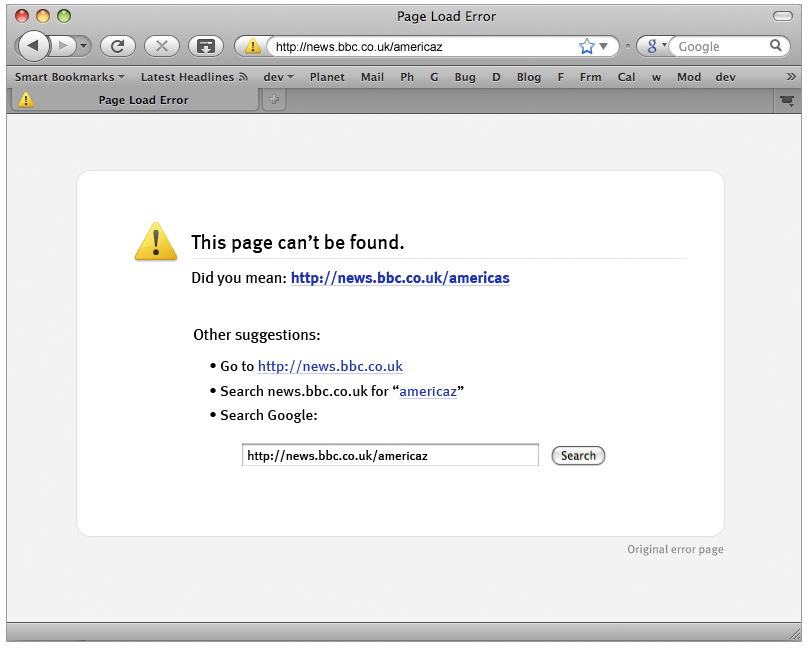Click the Back navigation button
The width and height of the screenshot is (810, 651).
[33, 46]
